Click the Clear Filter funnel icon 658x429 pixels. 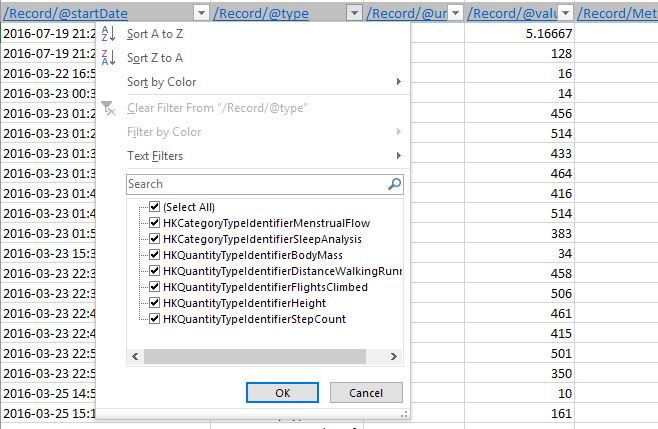point(108,108)
